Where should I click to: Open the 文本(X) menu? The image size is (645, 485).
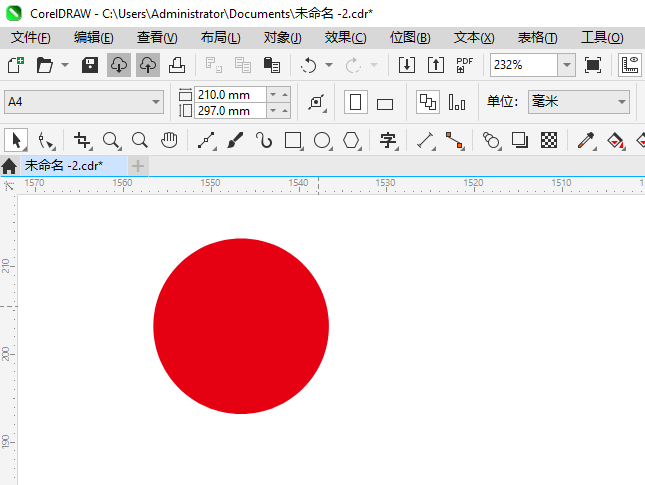pyautogui.click(x=474, y=38)
